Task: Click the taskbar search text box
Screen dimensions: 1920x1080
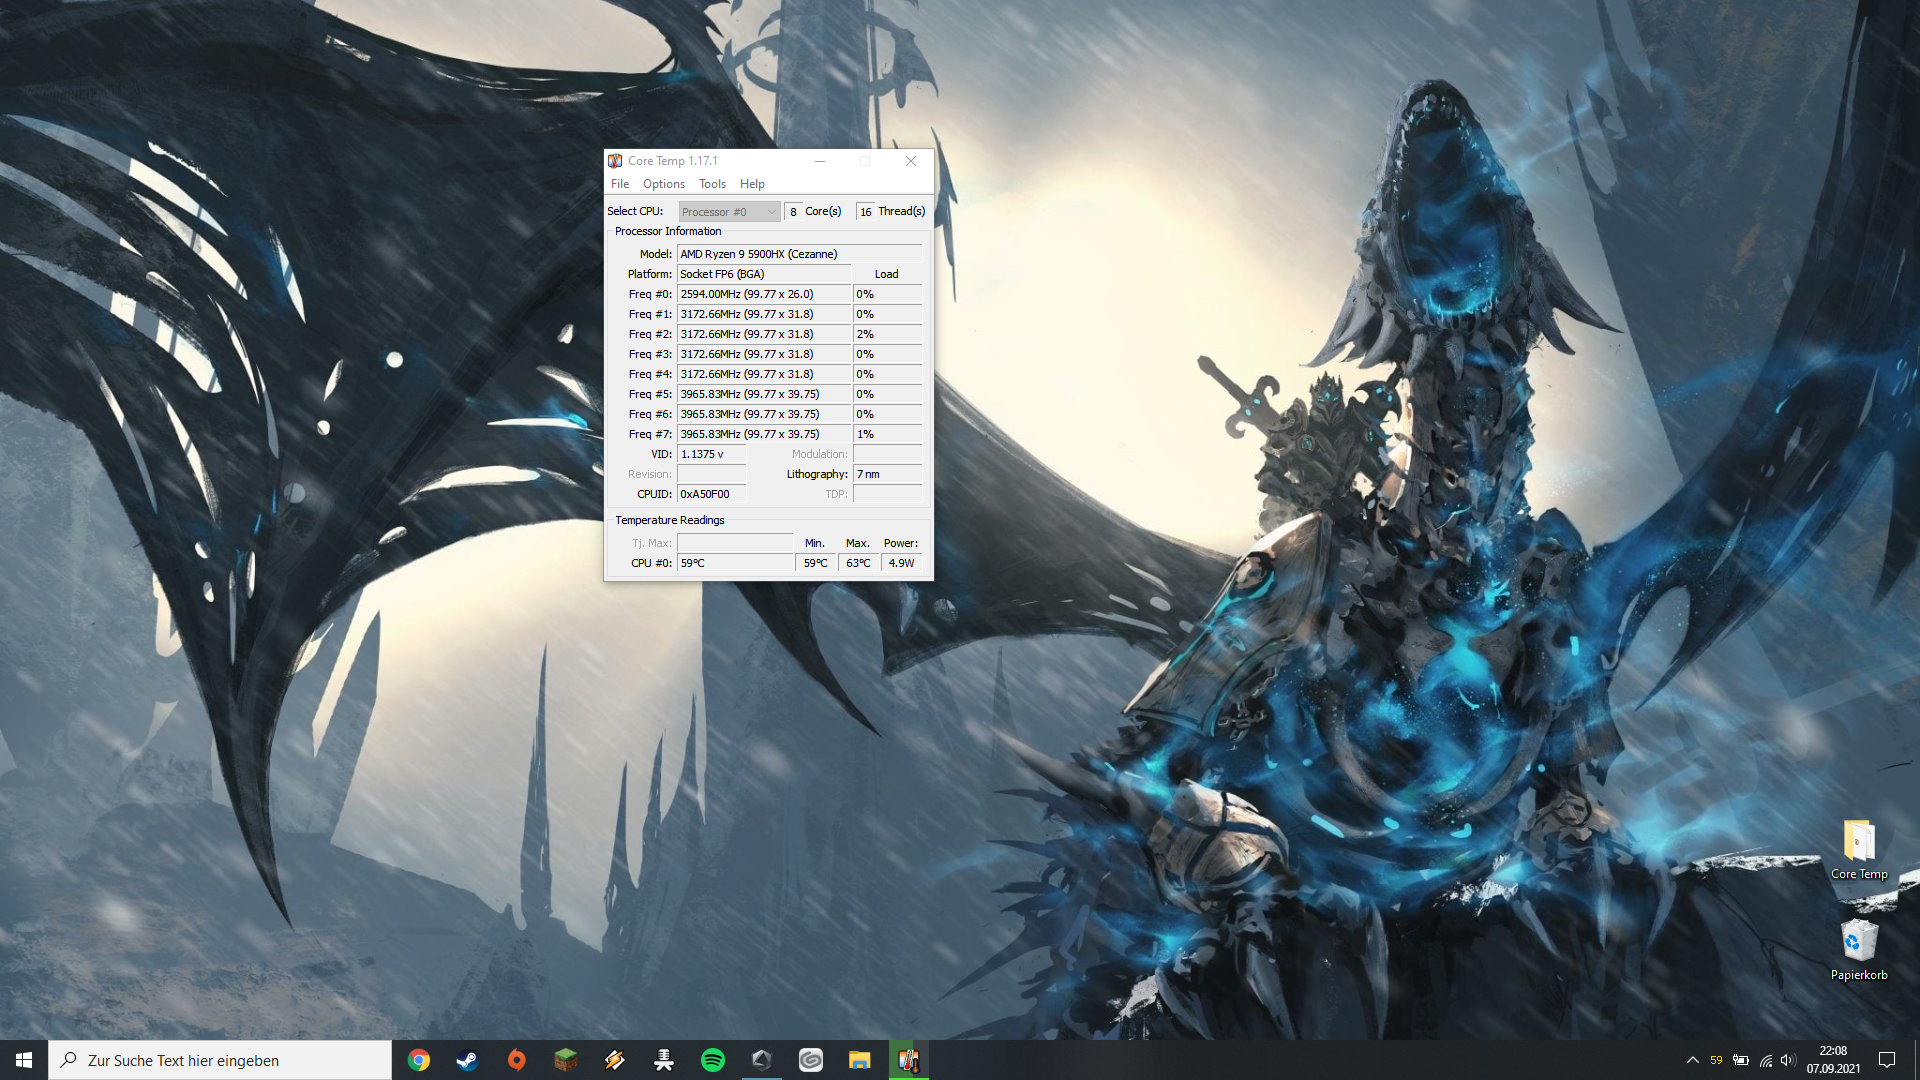Action: [220, 1060]
